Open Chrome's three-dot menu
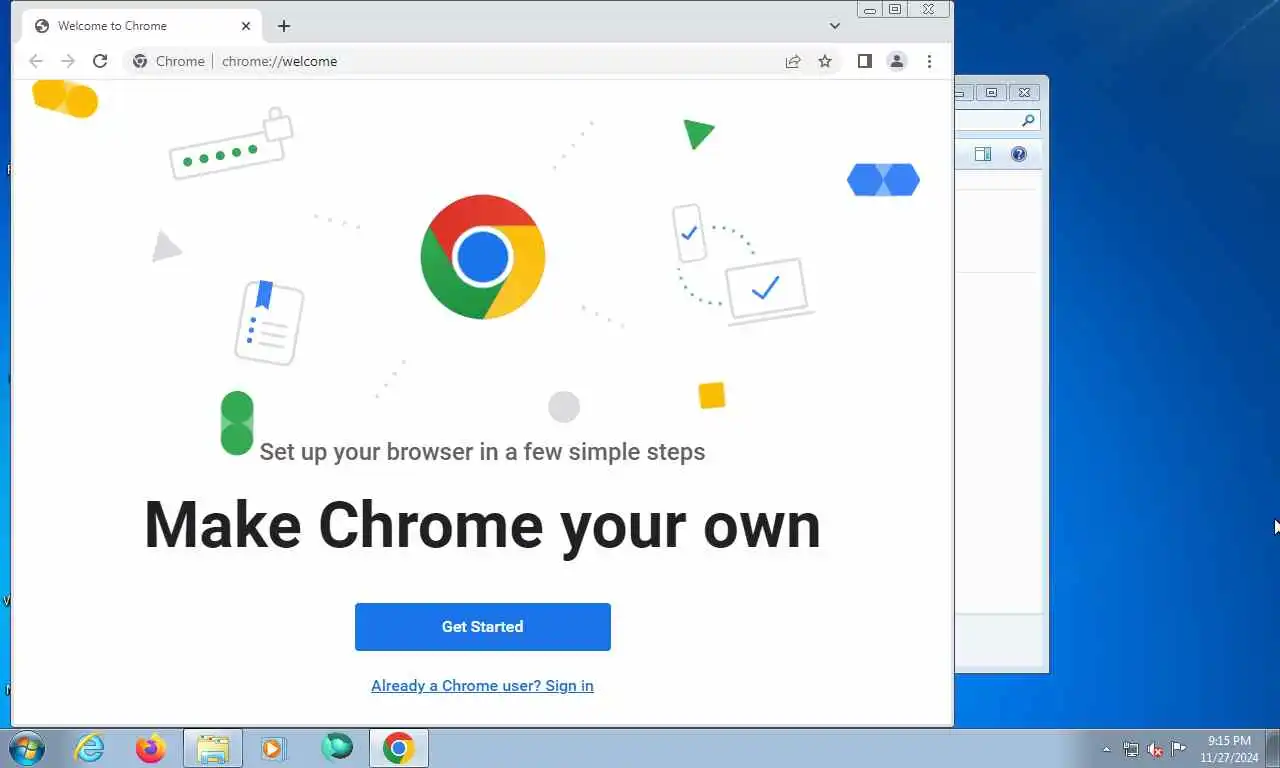The height and width of the screenshot is (768, 1280). (929, 61)
